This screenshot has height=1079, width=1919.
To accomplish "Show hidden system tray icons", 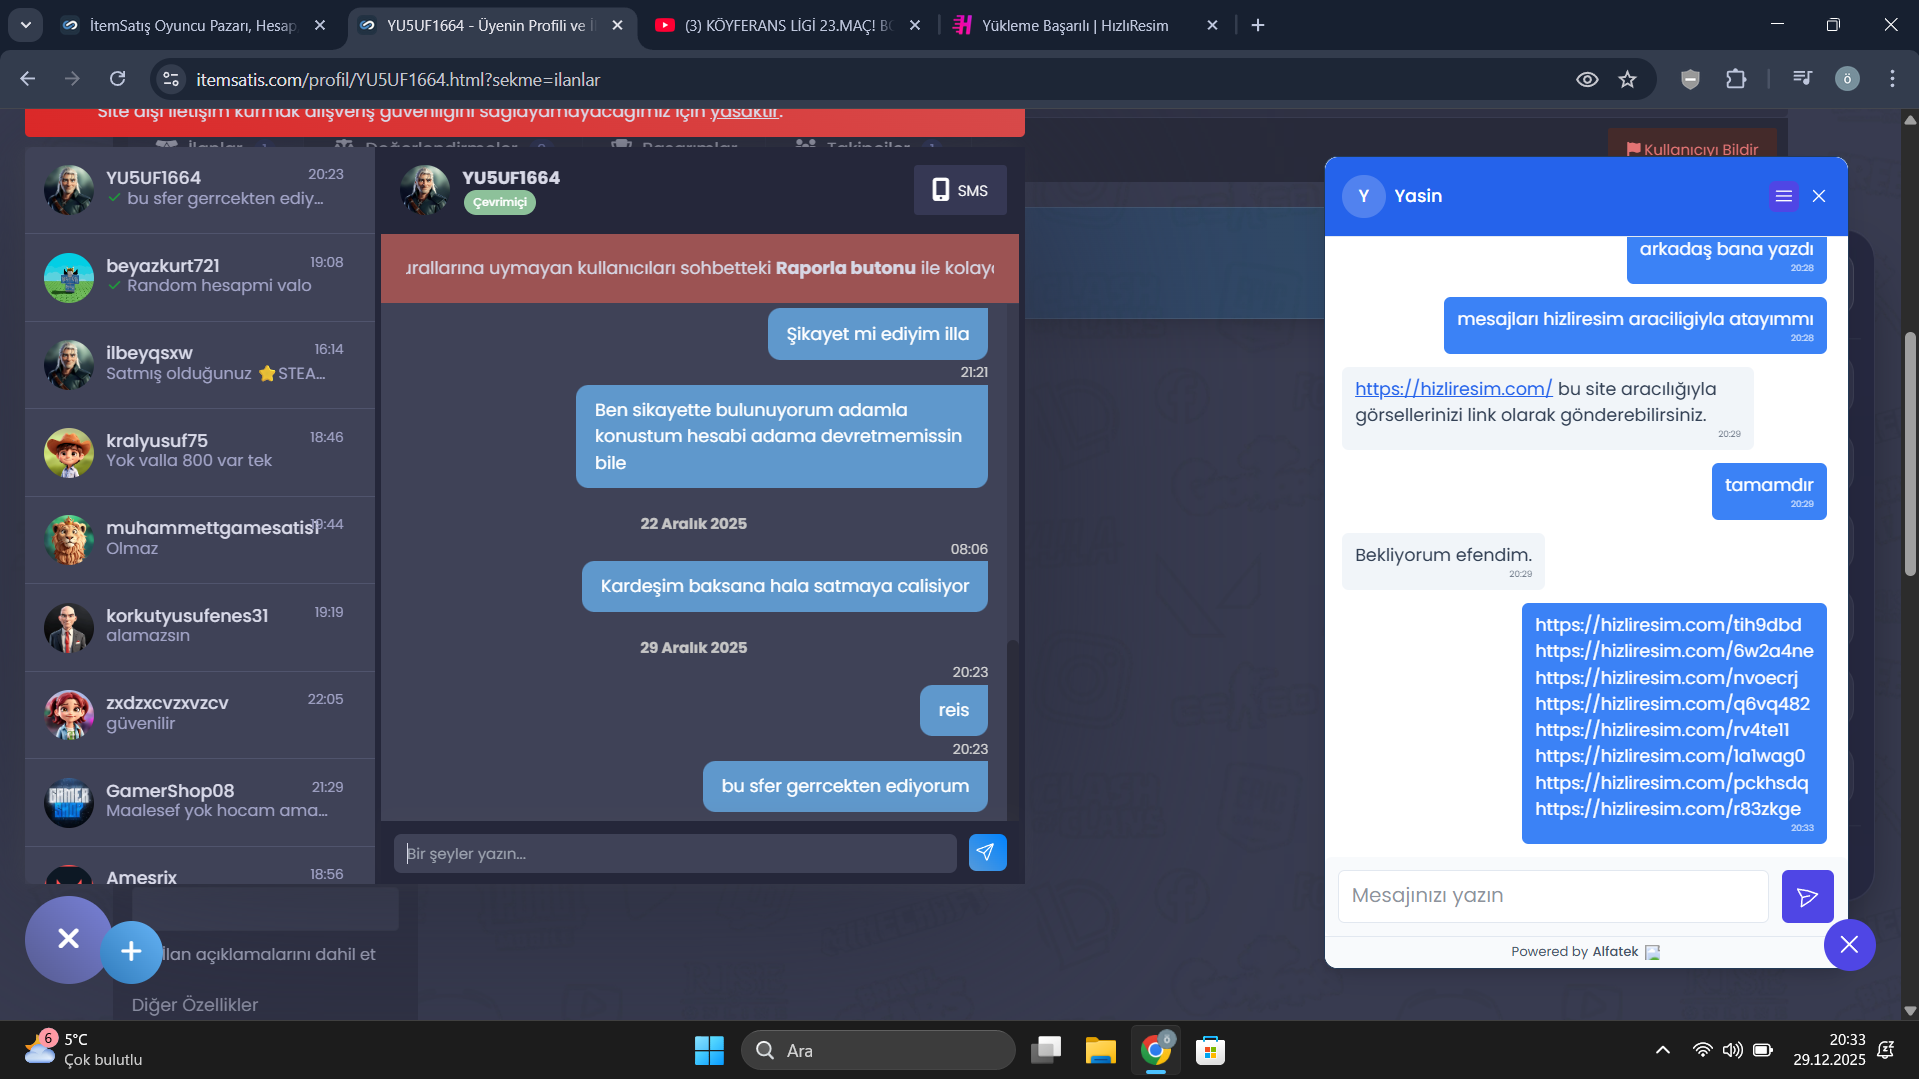I will (x=1662, y=1050).
